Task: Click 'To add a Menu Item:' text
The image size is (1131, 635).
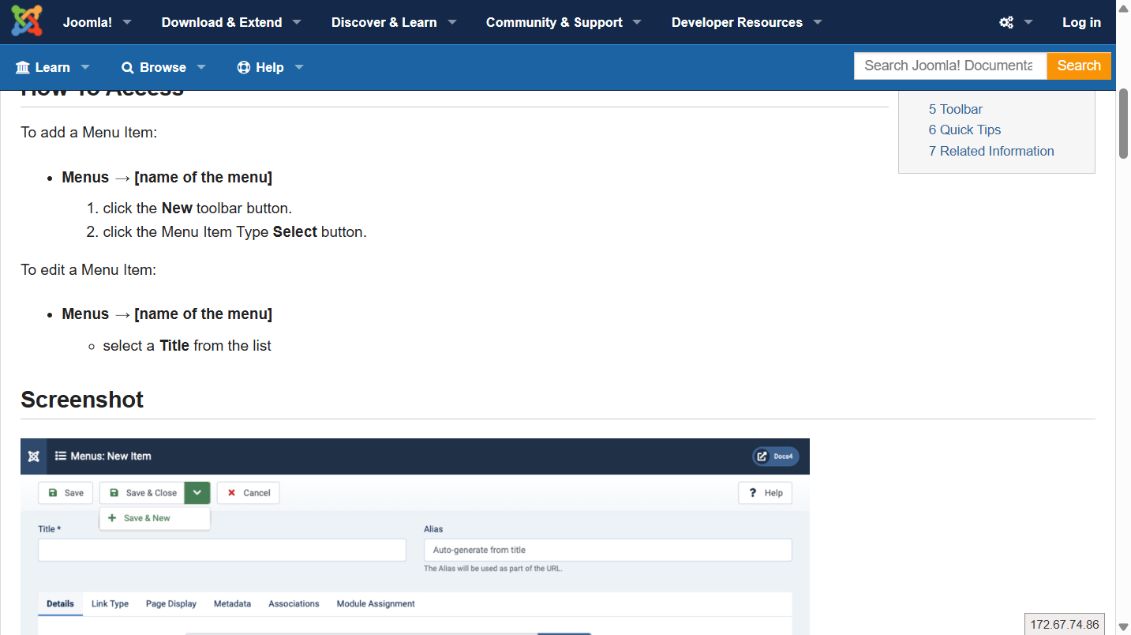Action: (x=89, y=132)
